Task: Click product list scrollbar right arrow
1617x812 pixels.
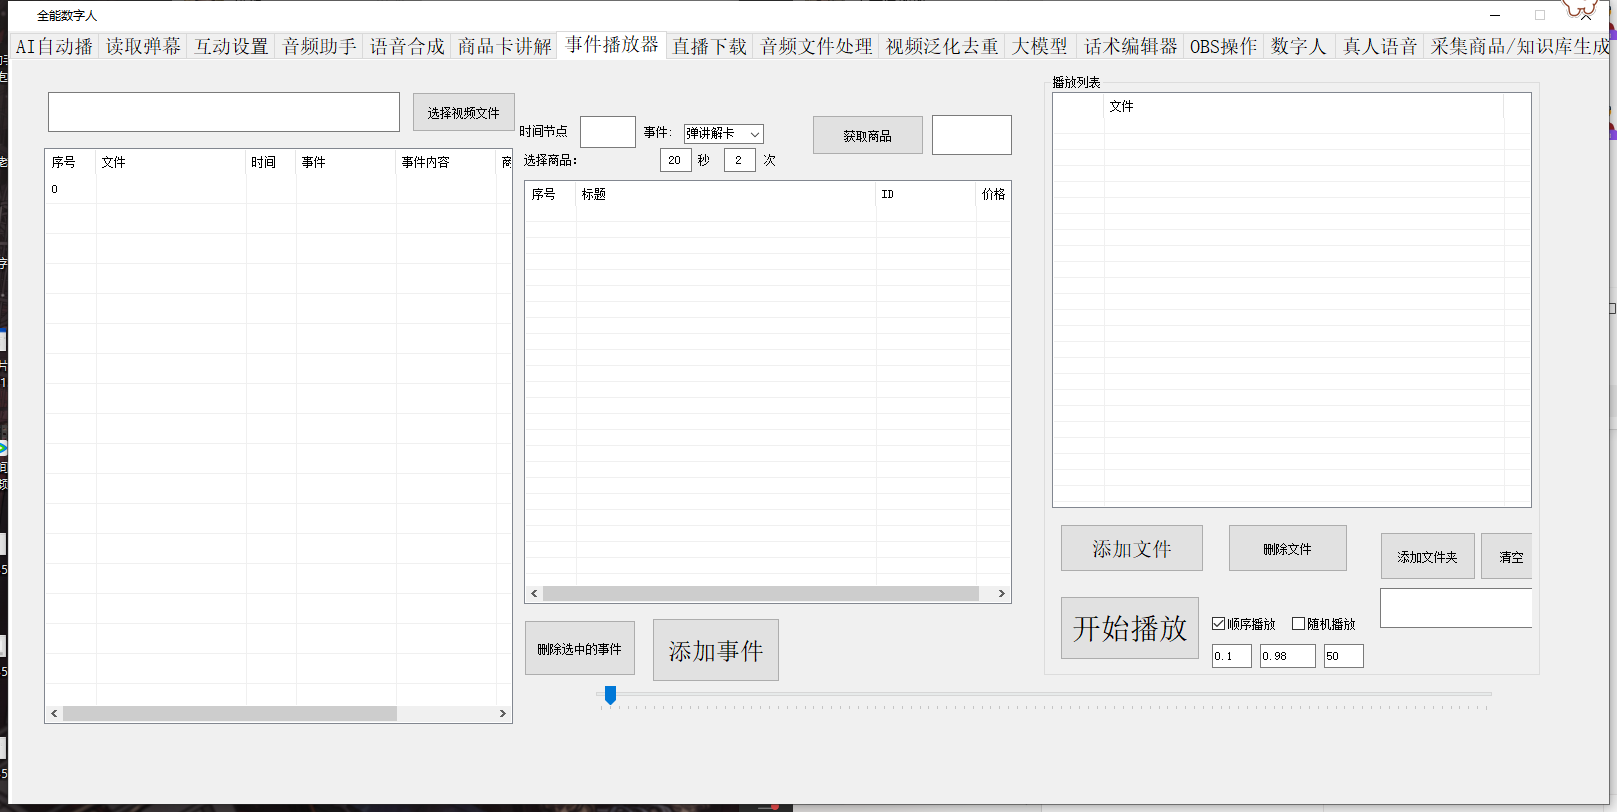Action: click(1001, 594)
